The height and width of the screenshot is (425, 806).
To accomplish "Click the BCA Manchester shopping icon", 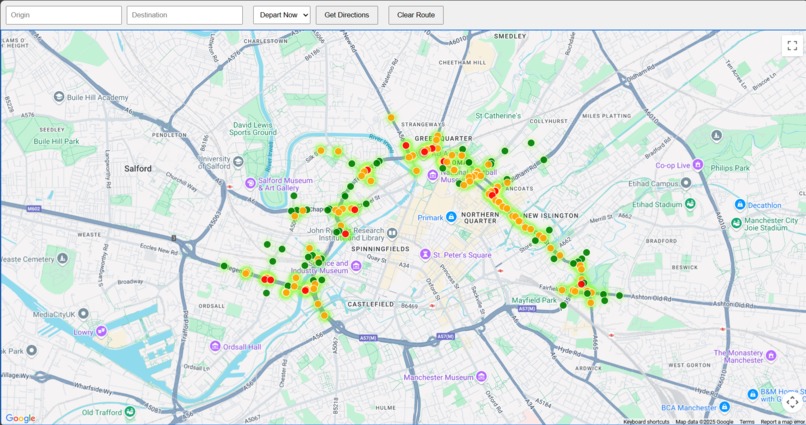I will tap(725, 407).
